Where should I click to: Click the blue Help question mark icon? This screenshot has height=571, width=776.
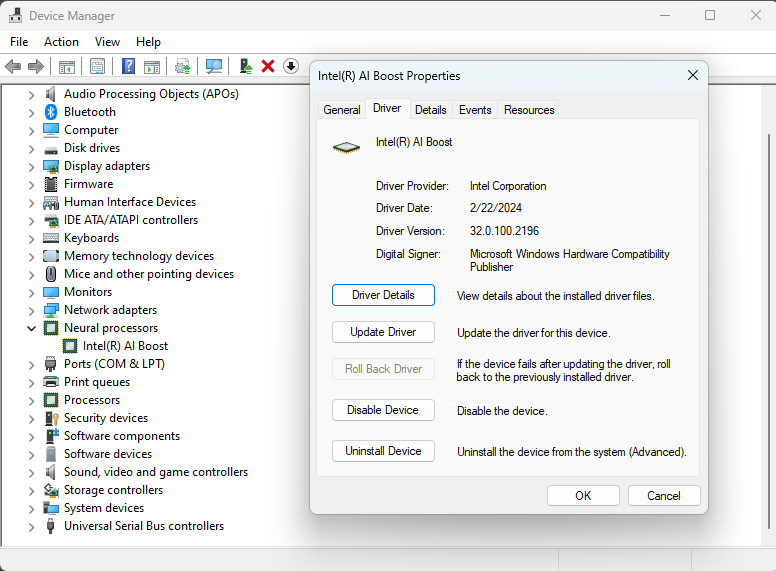pyautogui.click(x=129, y=66)
